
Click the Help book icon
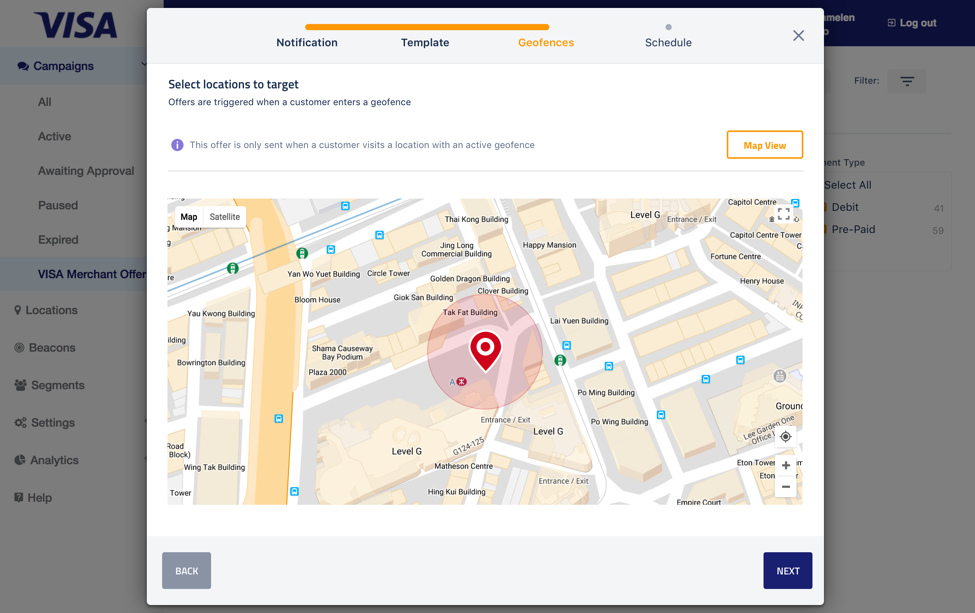pos(19,497)
